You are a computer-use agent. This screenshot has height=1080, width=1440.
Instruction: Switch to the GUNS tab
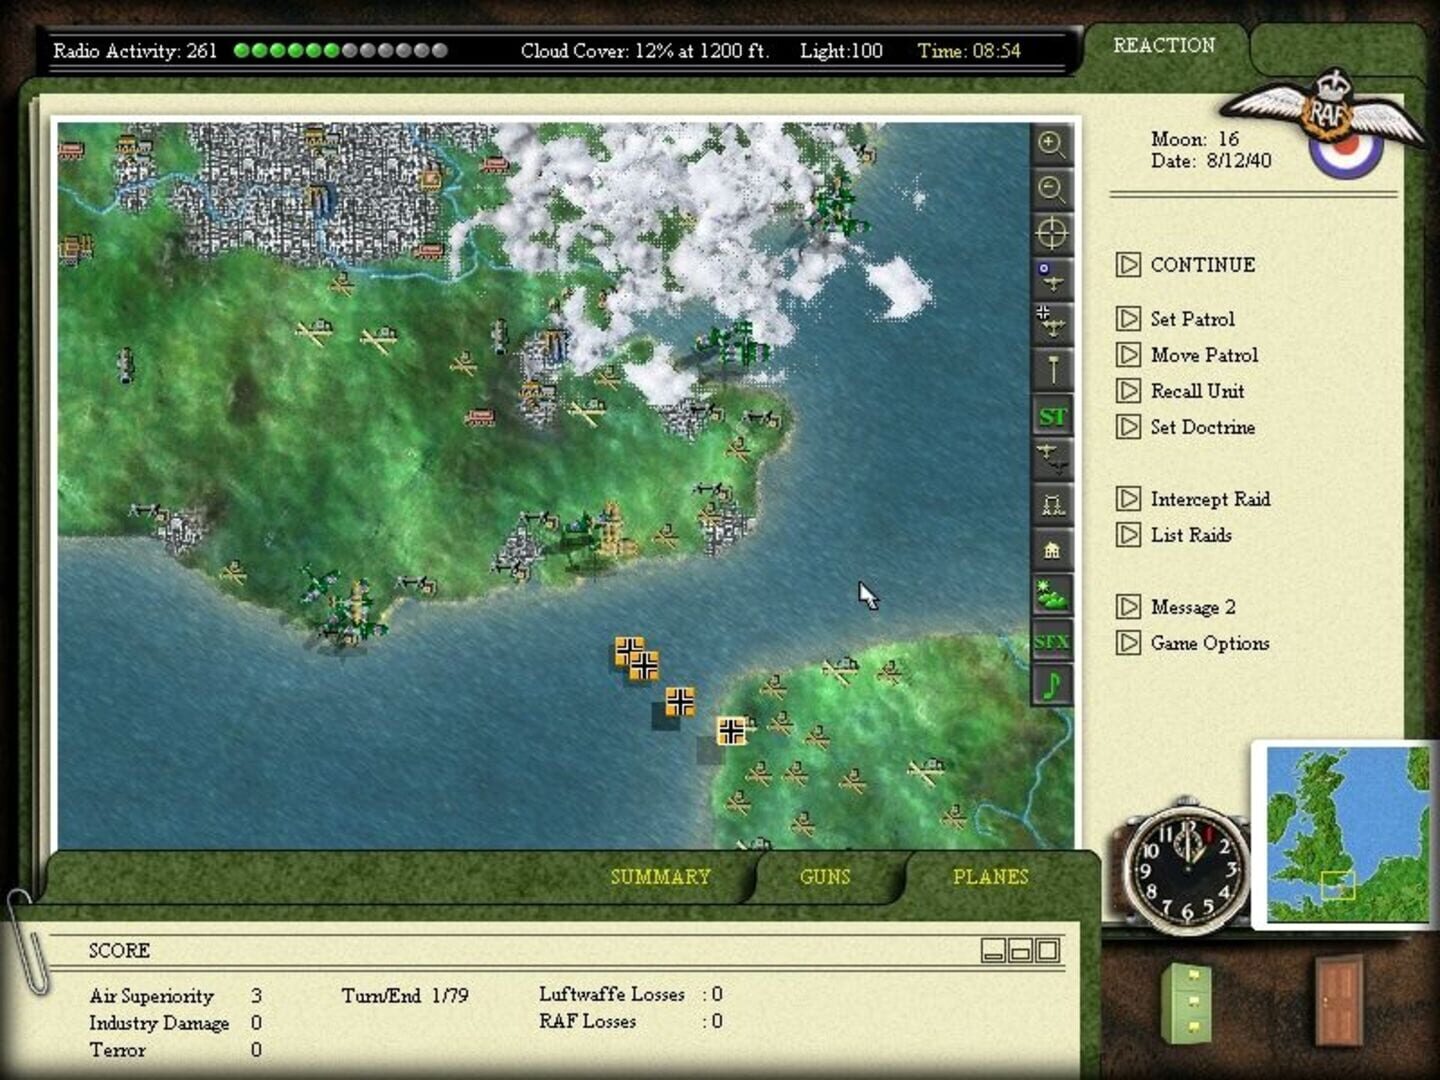[824, 877]
